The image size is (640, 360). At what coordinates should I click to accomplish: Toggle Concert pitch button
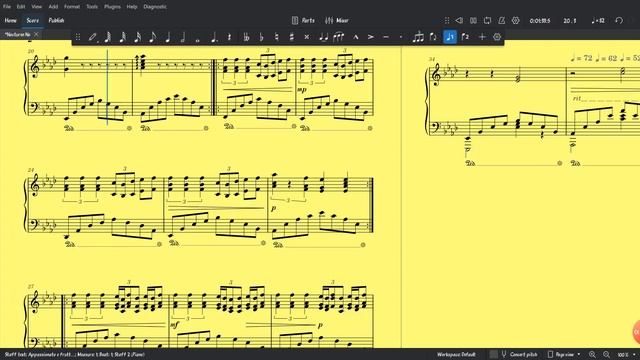519,355
